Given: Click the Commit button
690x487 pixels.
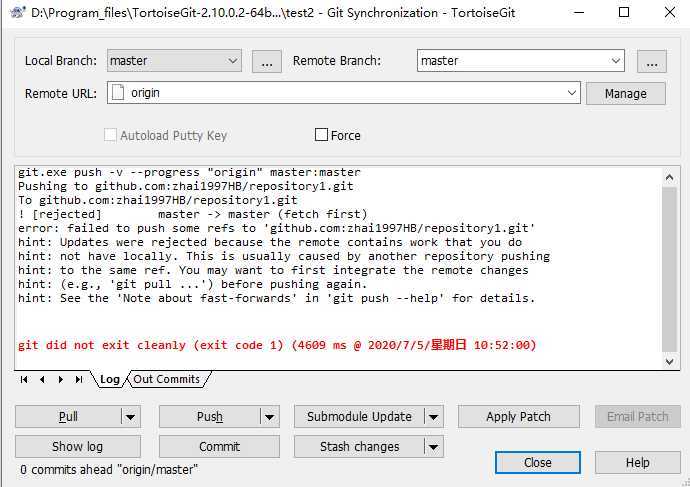Looking at the screenshot, I should (219, 447).
